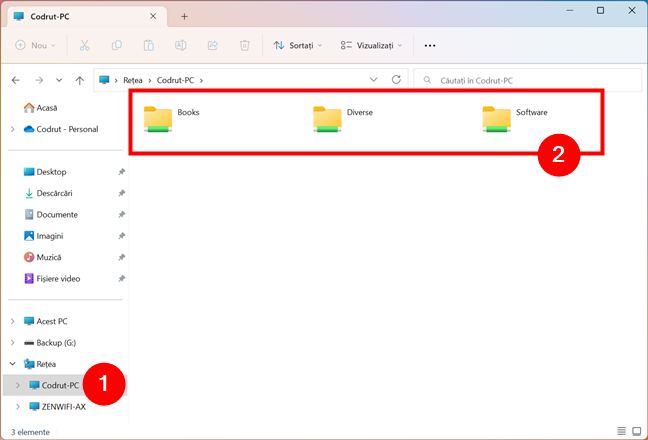Open the Vizualizați view dropdown
Viewport: 648px width, 440px height.
[371, 45]
